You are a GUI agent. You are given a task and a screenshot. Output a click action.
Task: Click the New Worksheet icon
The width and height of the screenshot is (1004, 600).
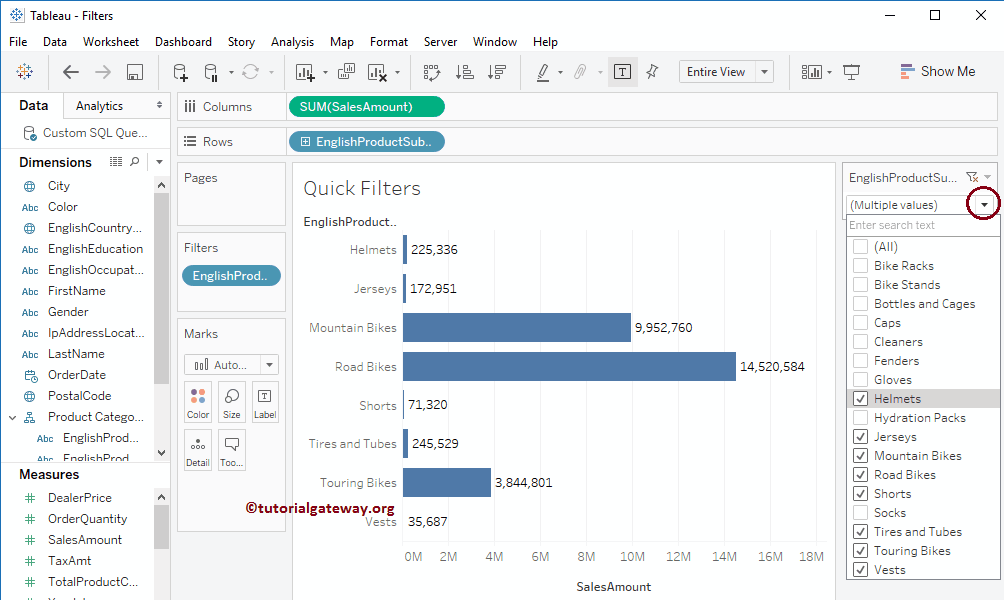click(x=305, y=72)
